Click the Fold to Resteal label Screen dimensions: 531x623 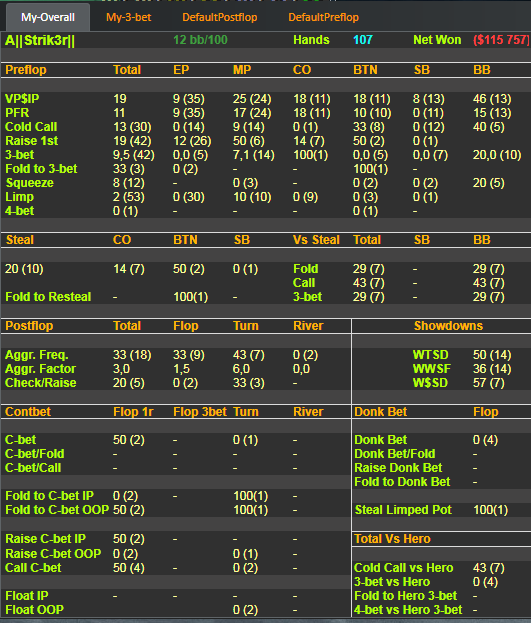pyautogui.click(x=48, y=297)
